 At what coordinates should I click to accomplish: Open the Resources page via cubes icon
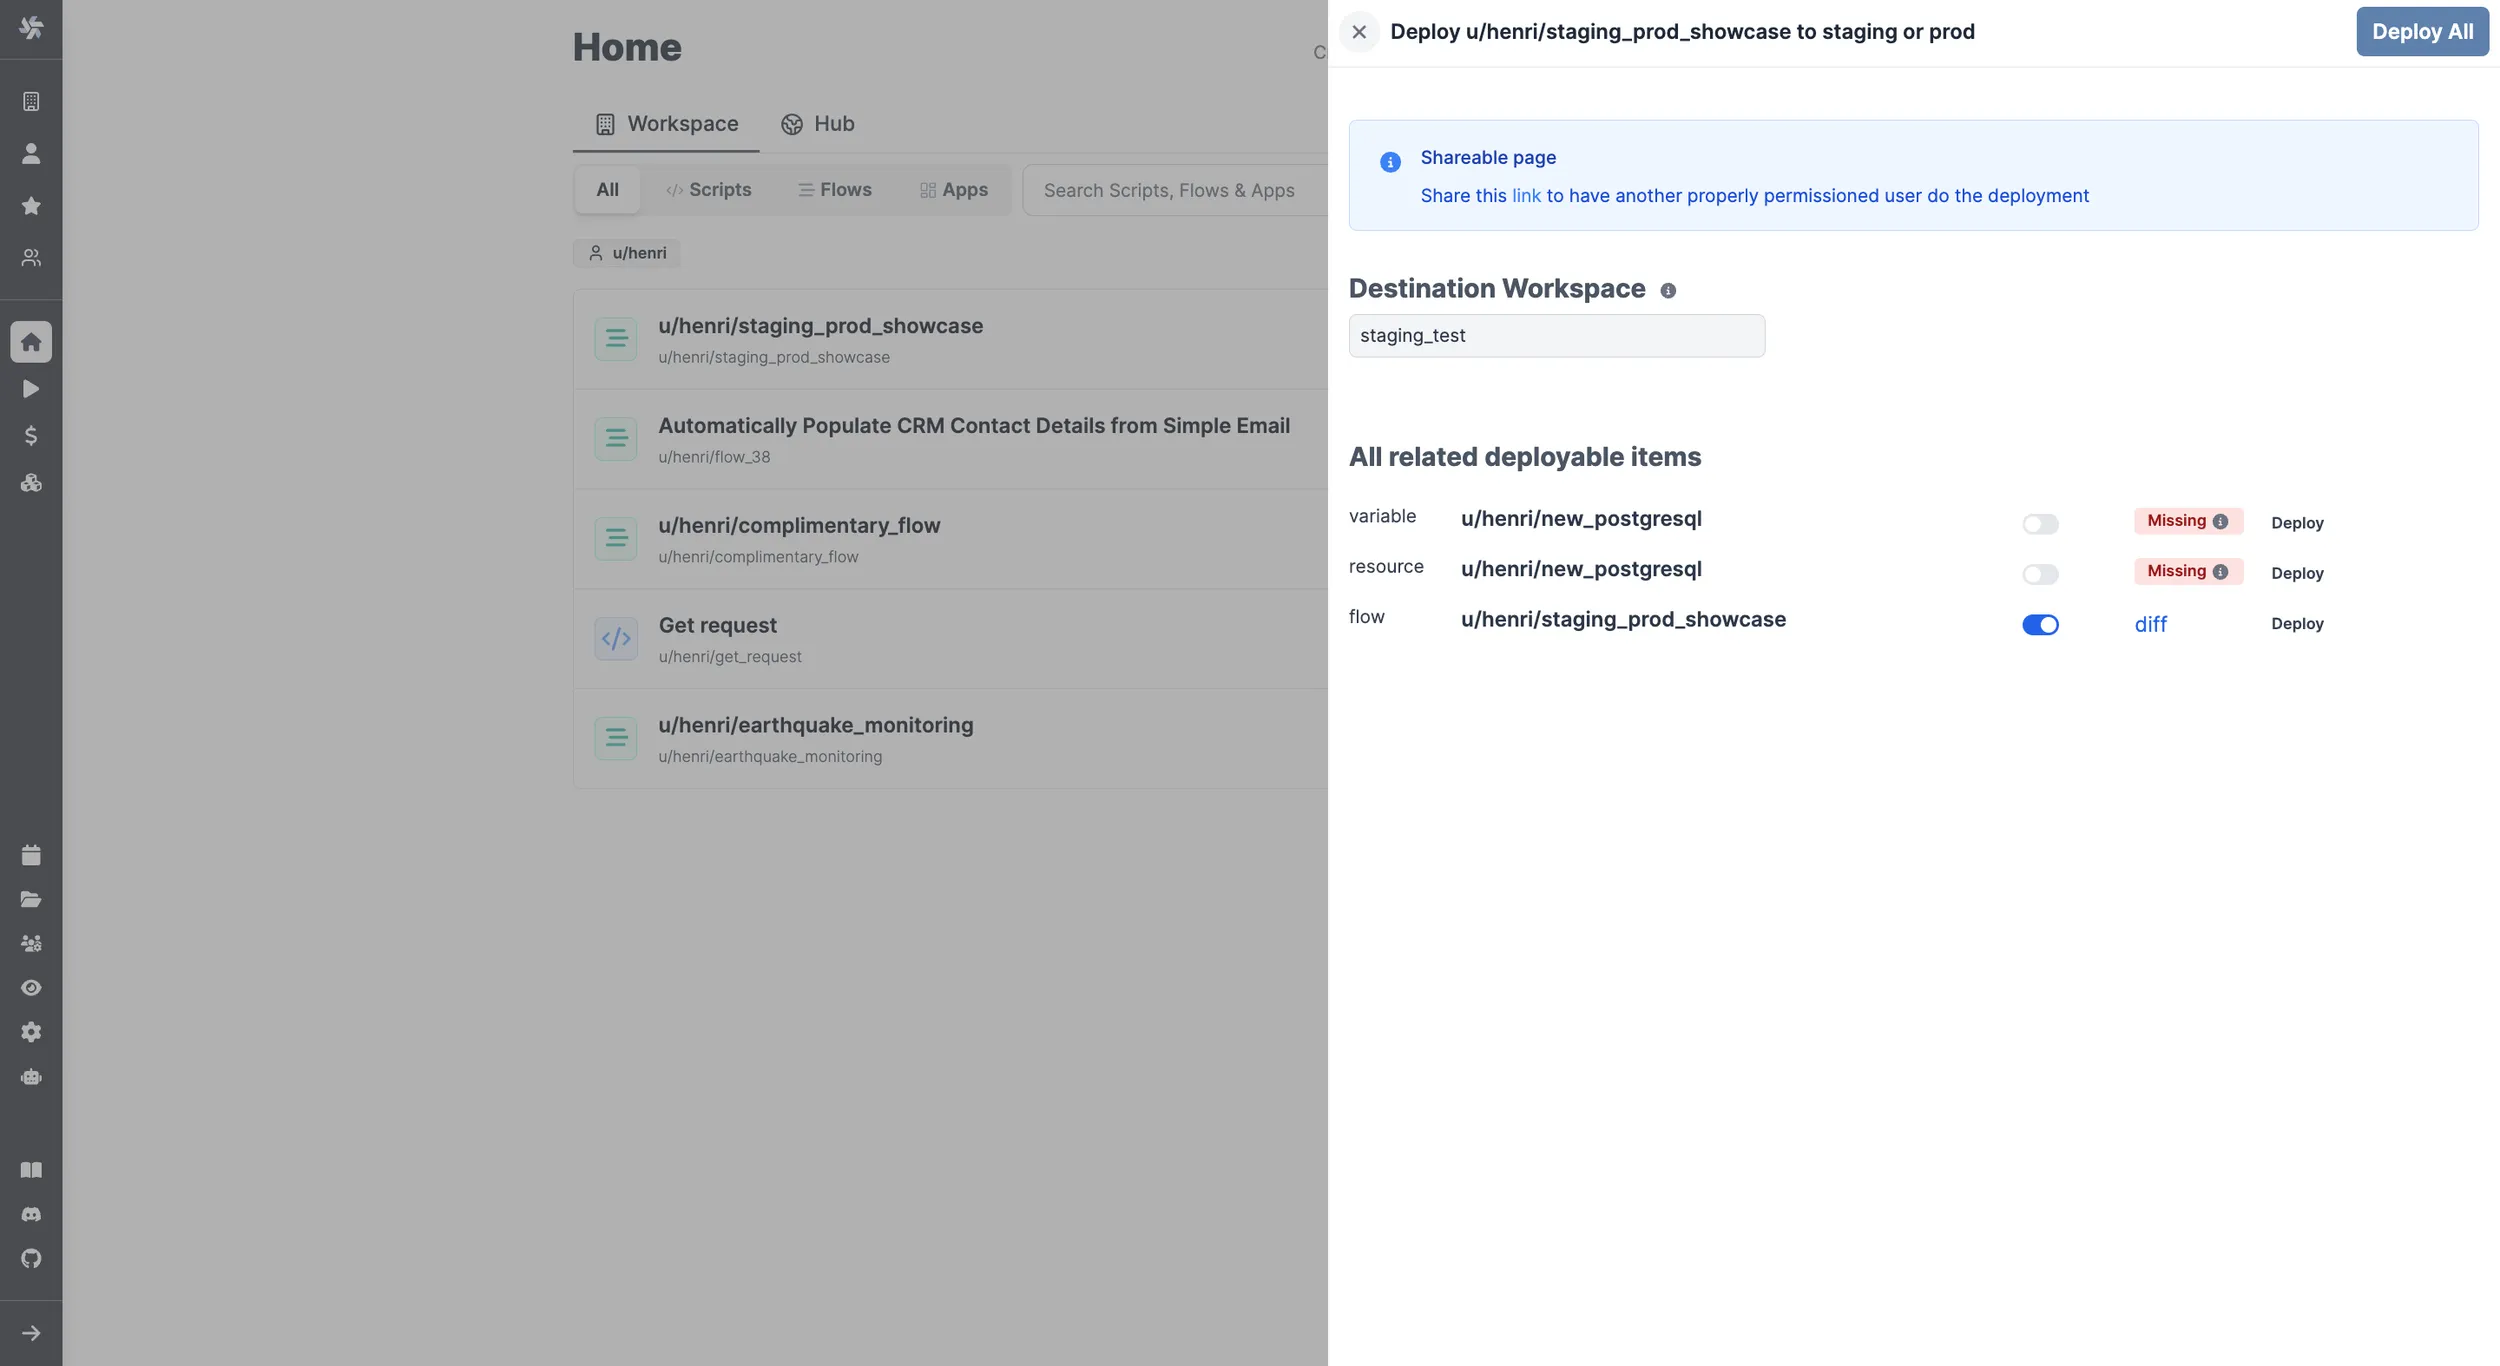31,483
